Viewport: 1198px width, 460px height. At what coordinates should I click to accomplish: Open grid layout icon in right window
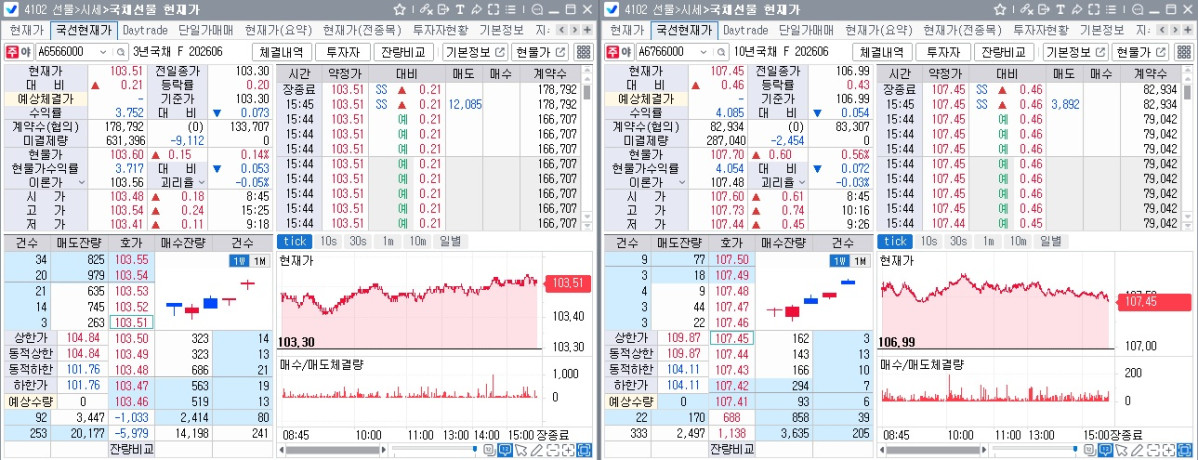point(1184,52)
